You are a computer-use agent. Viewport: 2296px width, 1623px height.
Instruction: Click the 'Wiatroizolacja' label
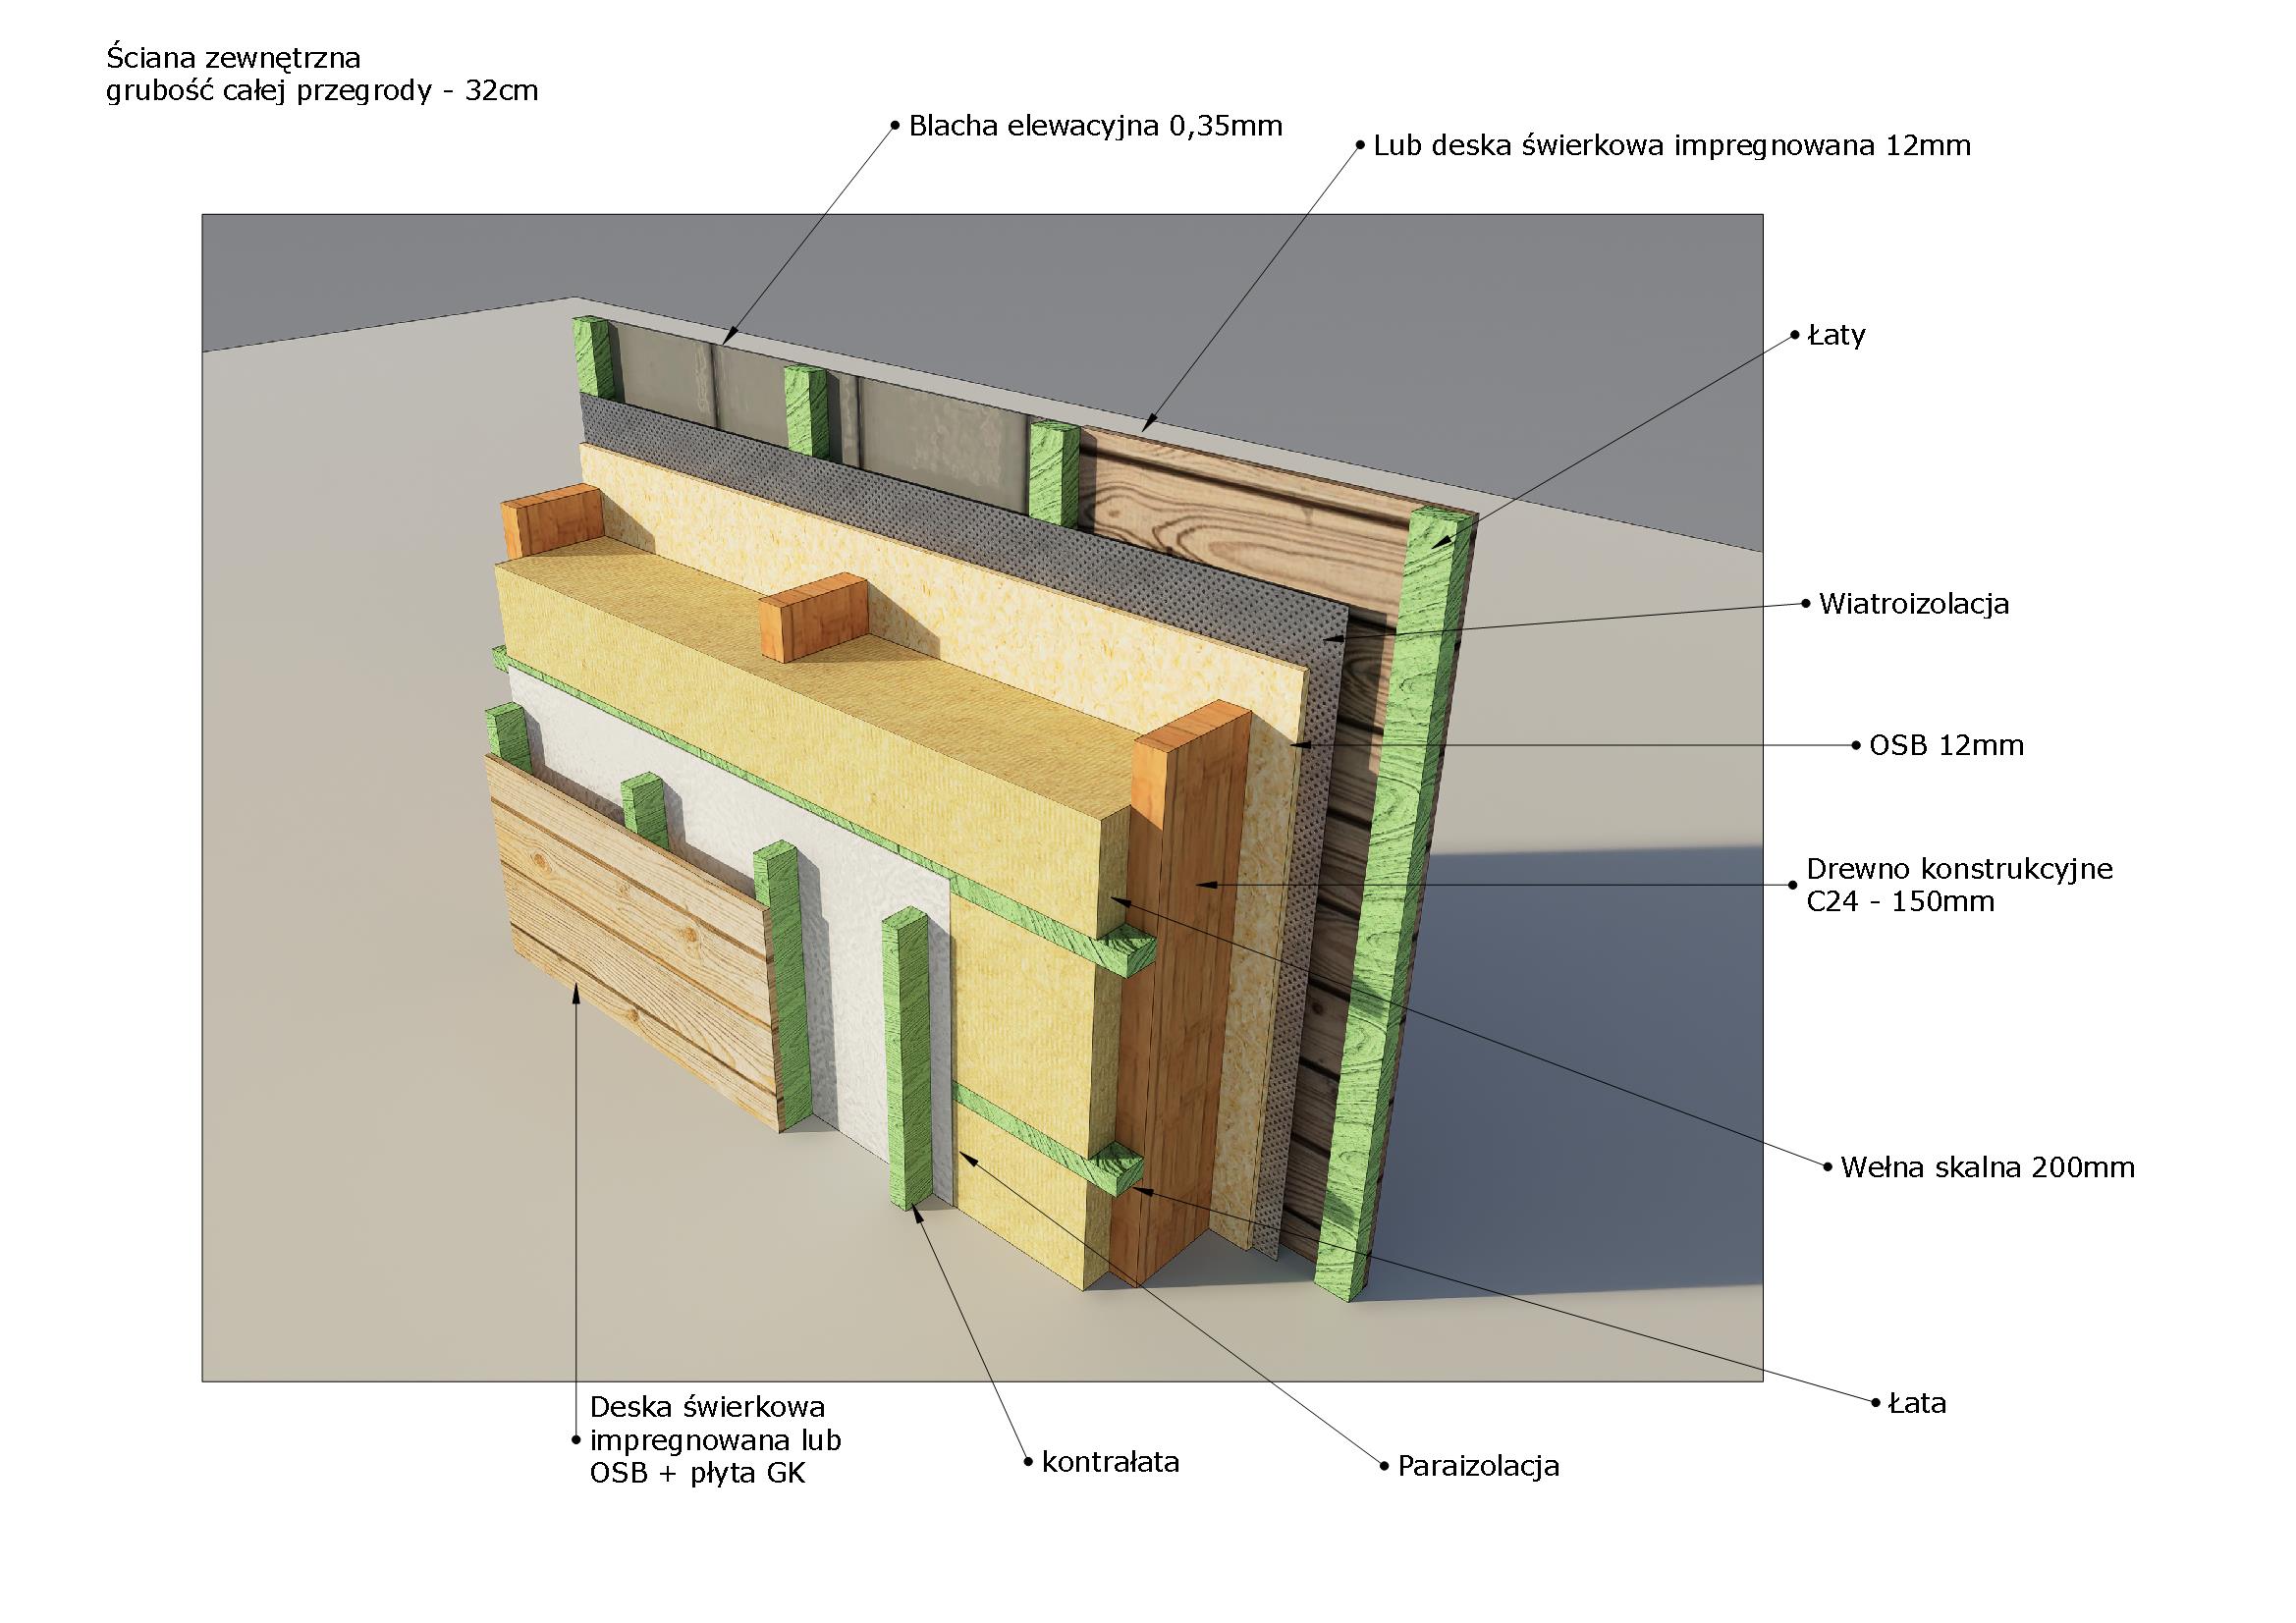coord(1913,604)
